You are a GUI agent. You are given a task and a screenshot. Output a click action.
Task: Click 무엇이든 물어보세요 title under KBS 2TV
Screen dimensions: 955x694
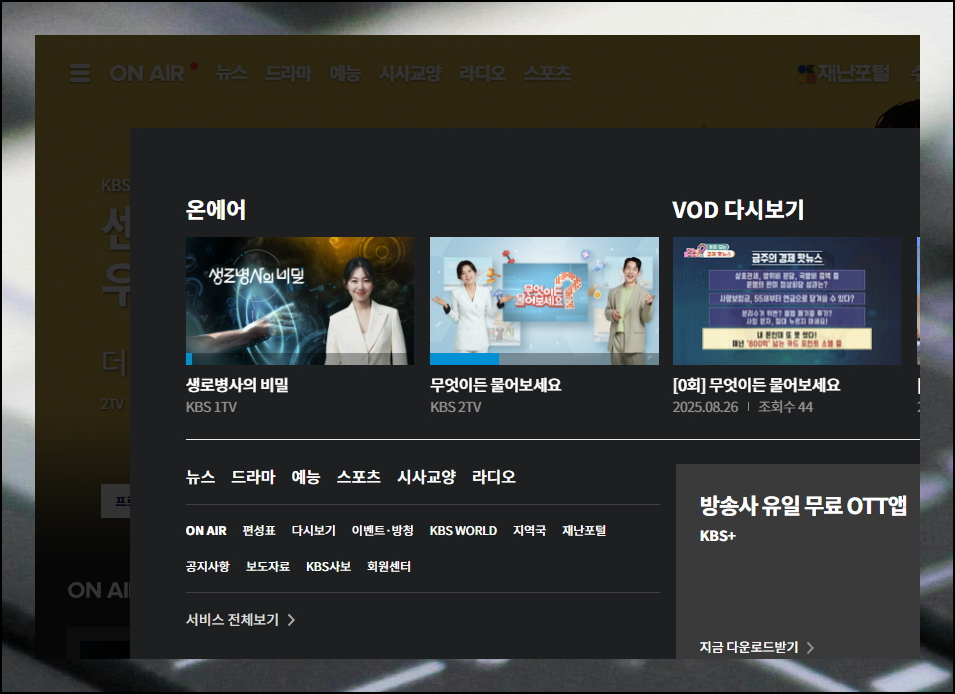click(x=496, y=385)
